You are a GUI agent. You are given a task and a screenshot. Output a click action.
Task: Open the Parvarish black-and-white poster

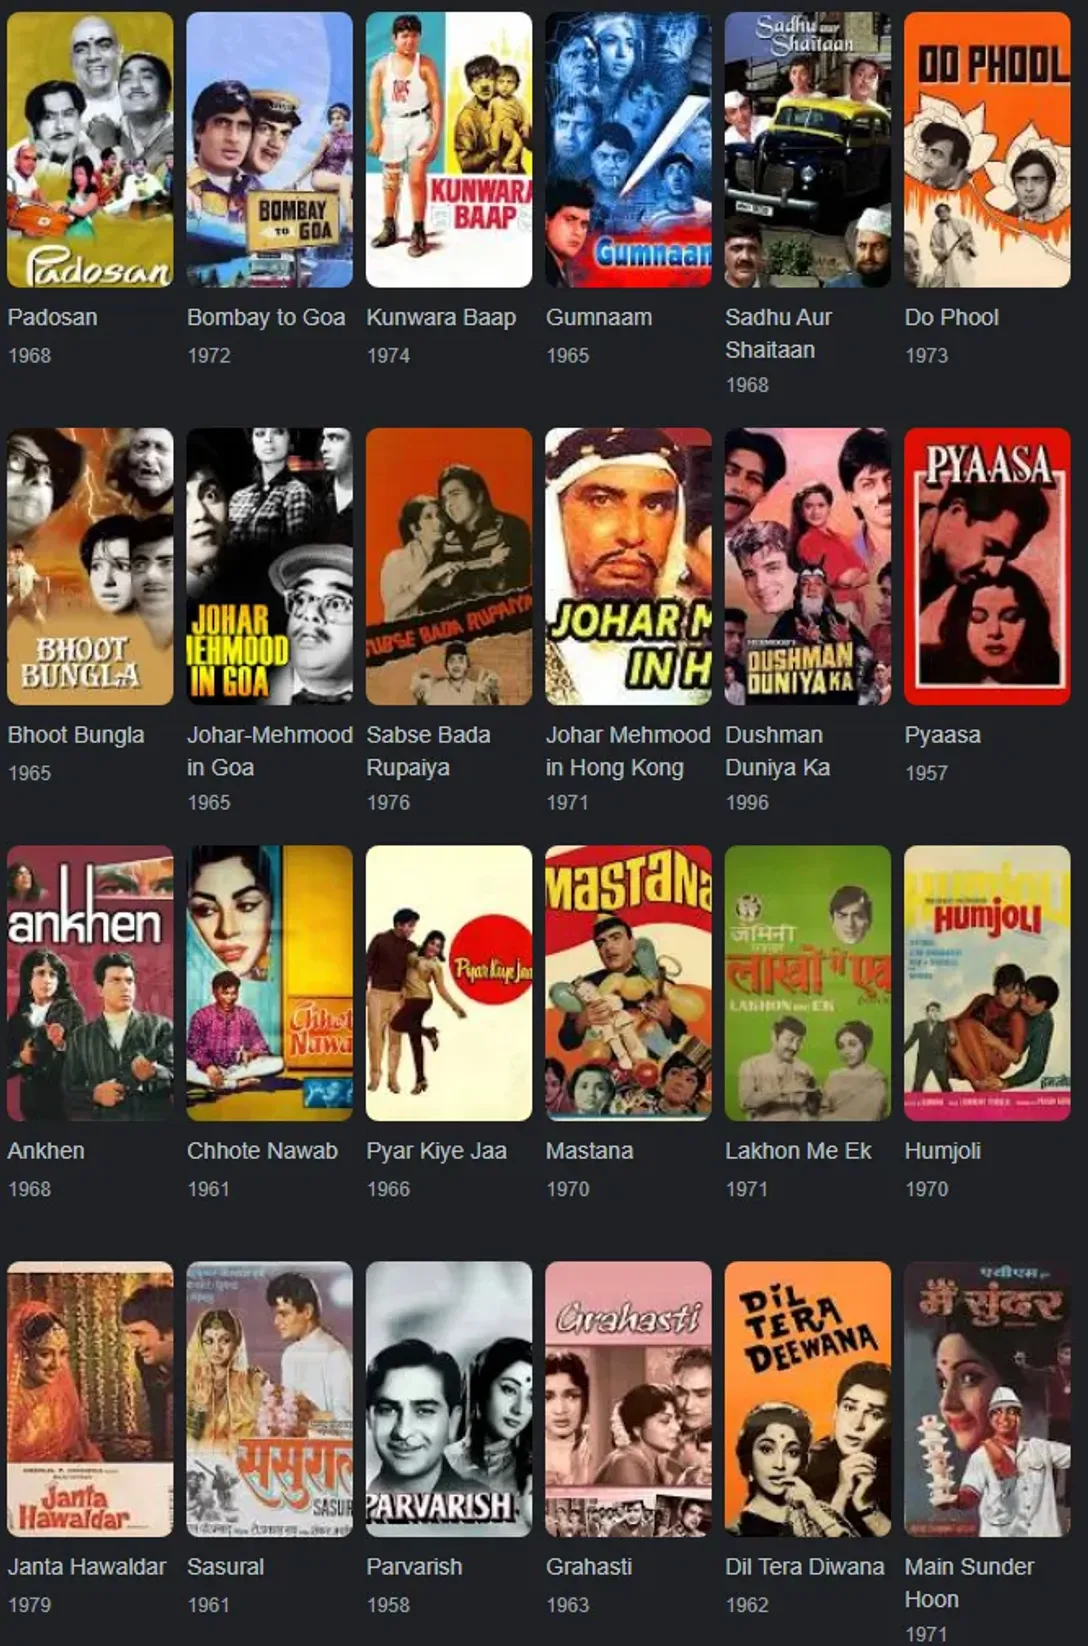(449, 1399)
